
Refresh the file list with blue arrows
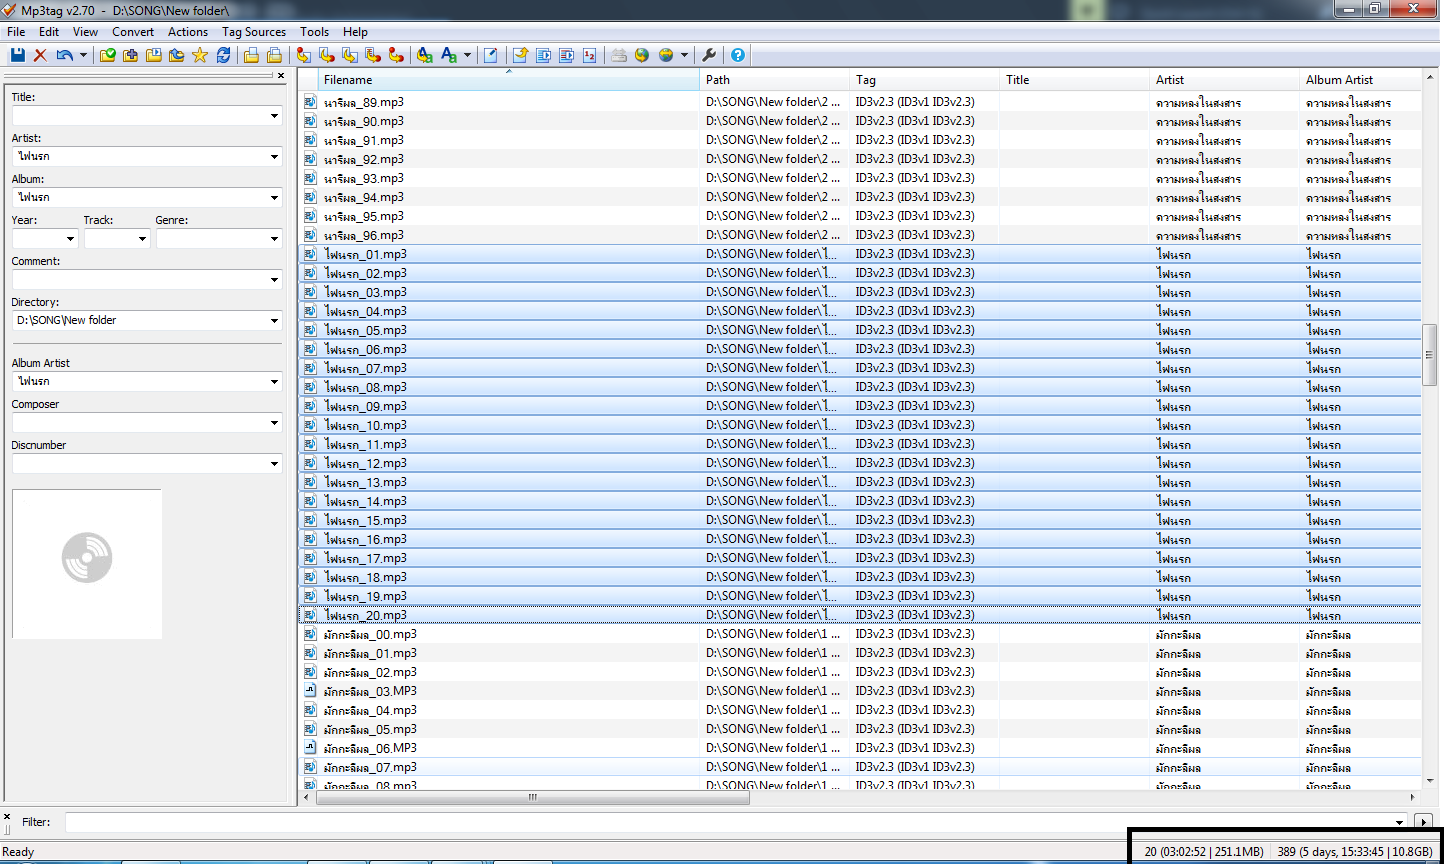[x=223, y=55]
